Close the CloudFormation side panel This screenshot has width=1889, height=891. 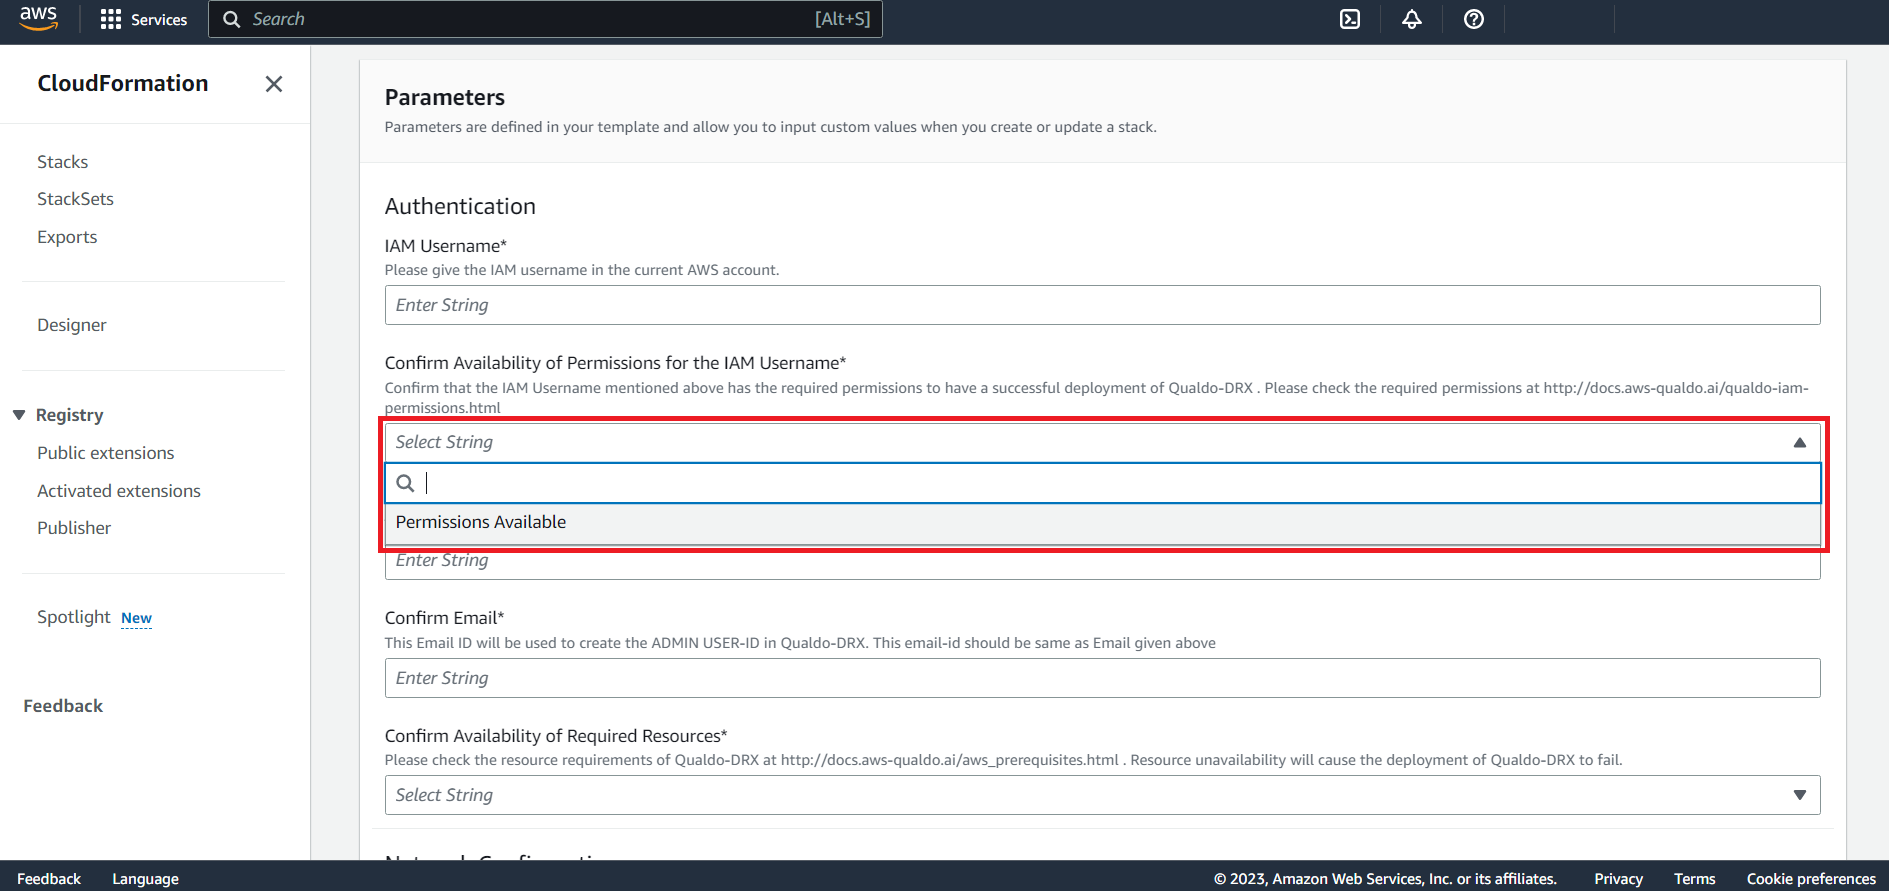tap(274, 84)
